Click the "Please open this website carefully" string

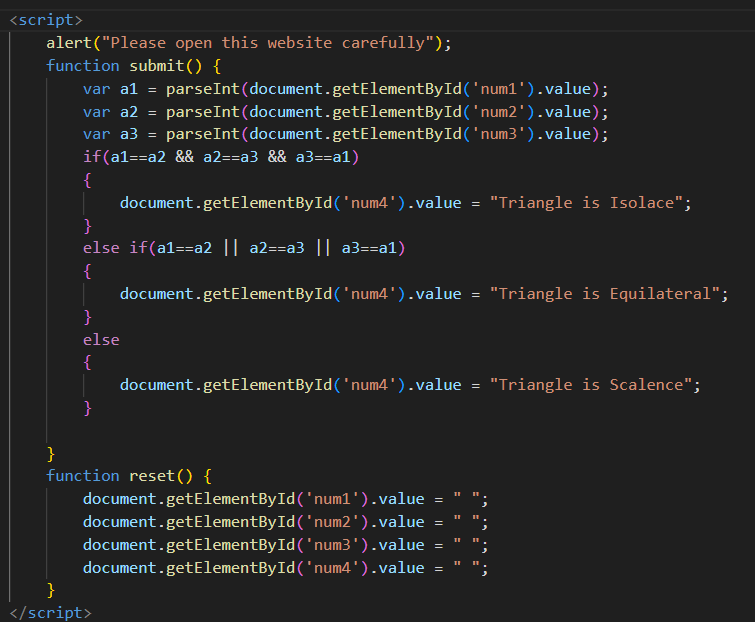pos(271,43)
